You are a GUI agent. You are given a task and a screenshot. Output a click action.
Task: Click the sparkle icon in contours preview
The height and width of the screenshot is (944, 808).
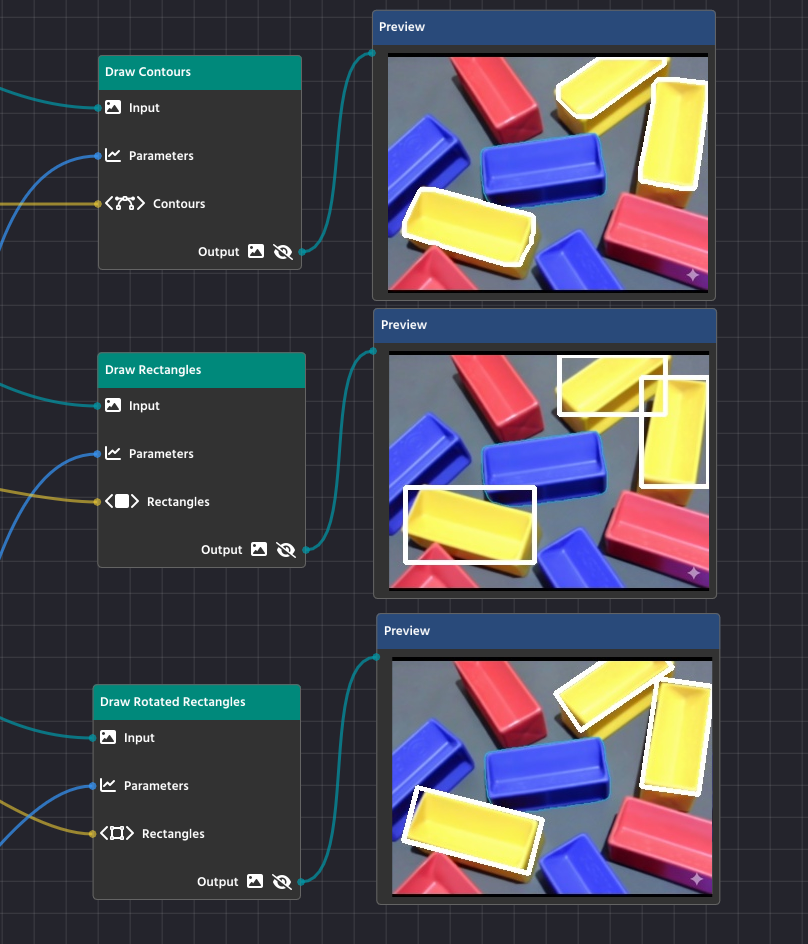tap(692, 274)
